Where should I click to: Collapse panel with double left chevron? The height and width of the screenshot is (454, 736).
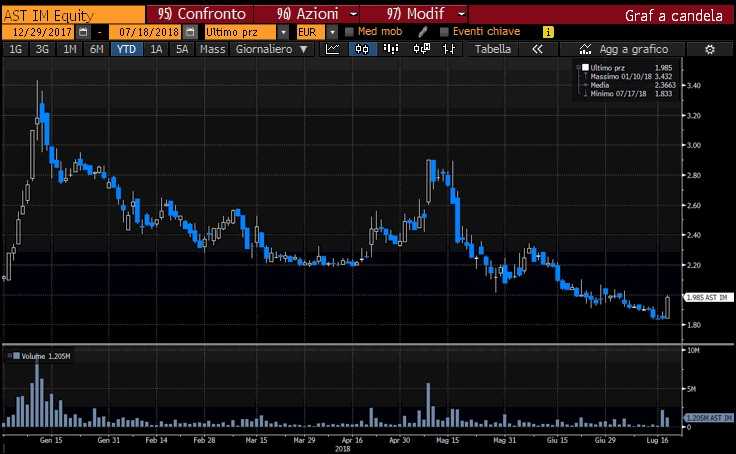[x=537, y=49]
